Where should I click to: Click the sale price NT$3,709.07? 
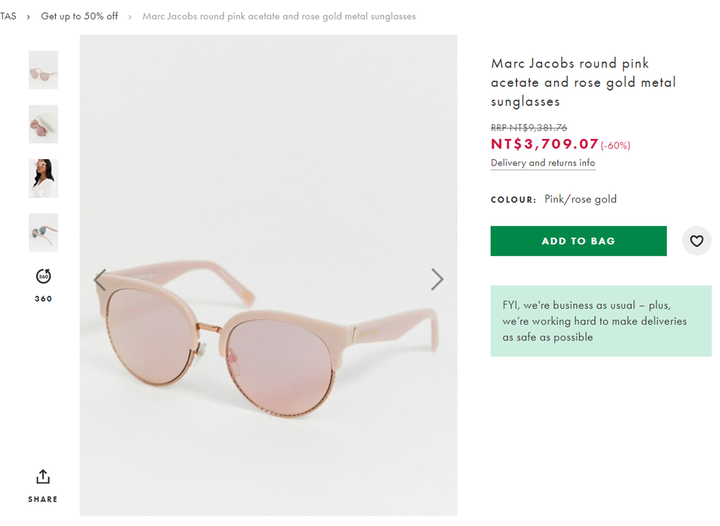pos(545,144)
